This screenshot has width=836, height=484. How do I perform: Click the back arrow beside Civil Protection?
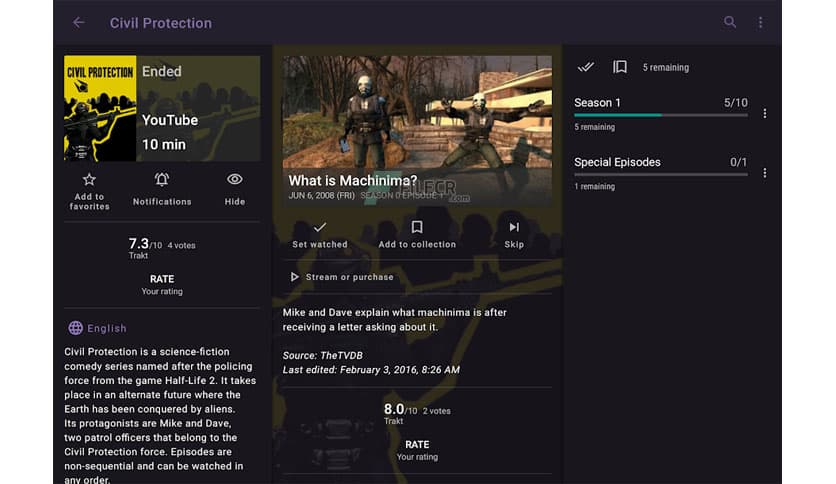[79, 22]
